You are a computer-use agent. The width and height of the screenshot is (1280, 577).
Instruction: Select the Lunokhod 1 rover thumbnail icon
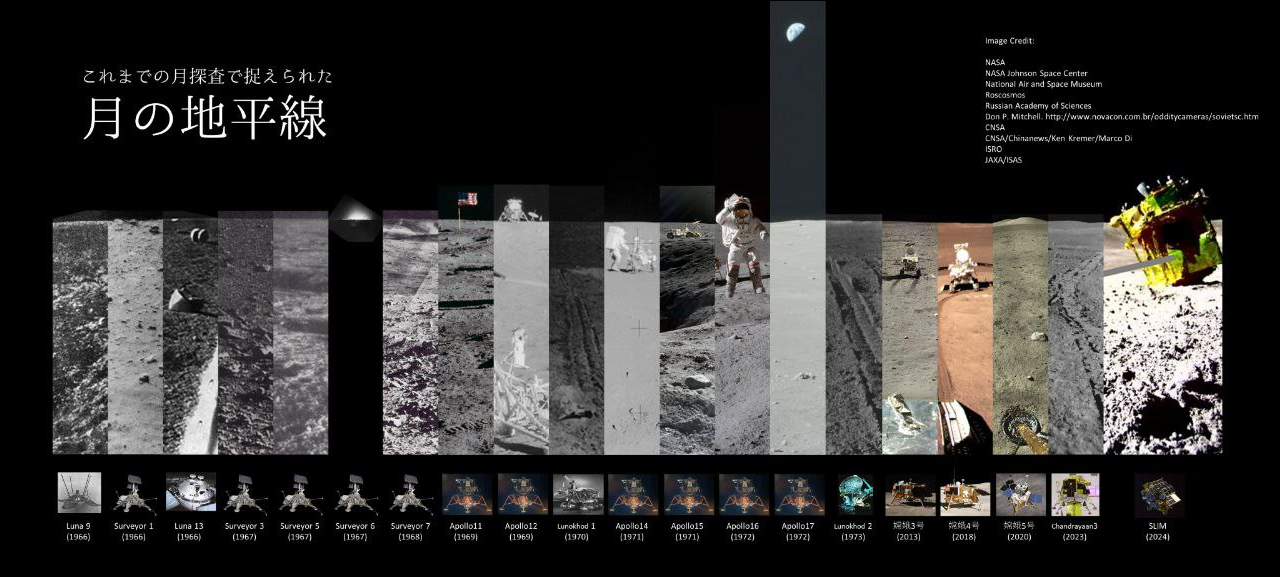click(577, 494)
